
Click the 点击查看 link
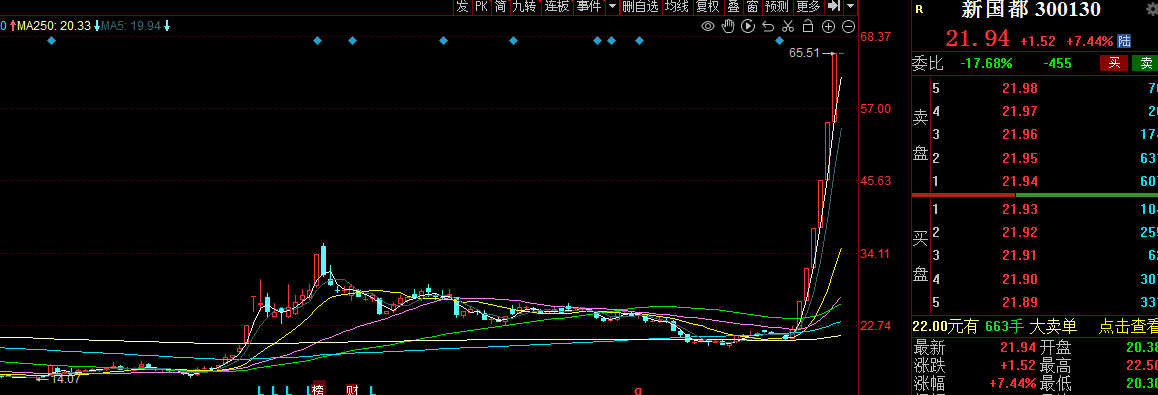[x=1128, y=326]
